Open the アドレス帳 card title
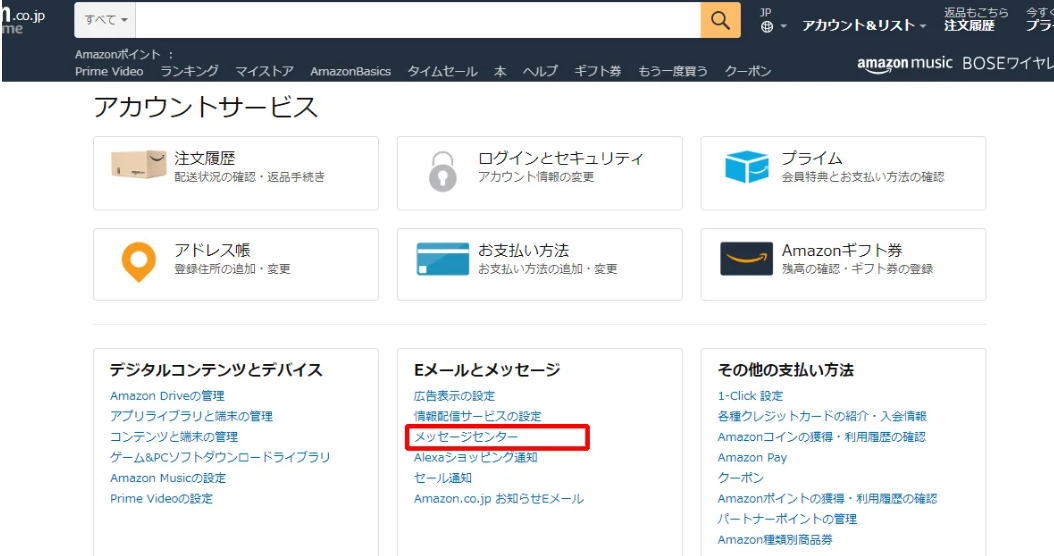 pyautogui.click(x=212, y=251)
